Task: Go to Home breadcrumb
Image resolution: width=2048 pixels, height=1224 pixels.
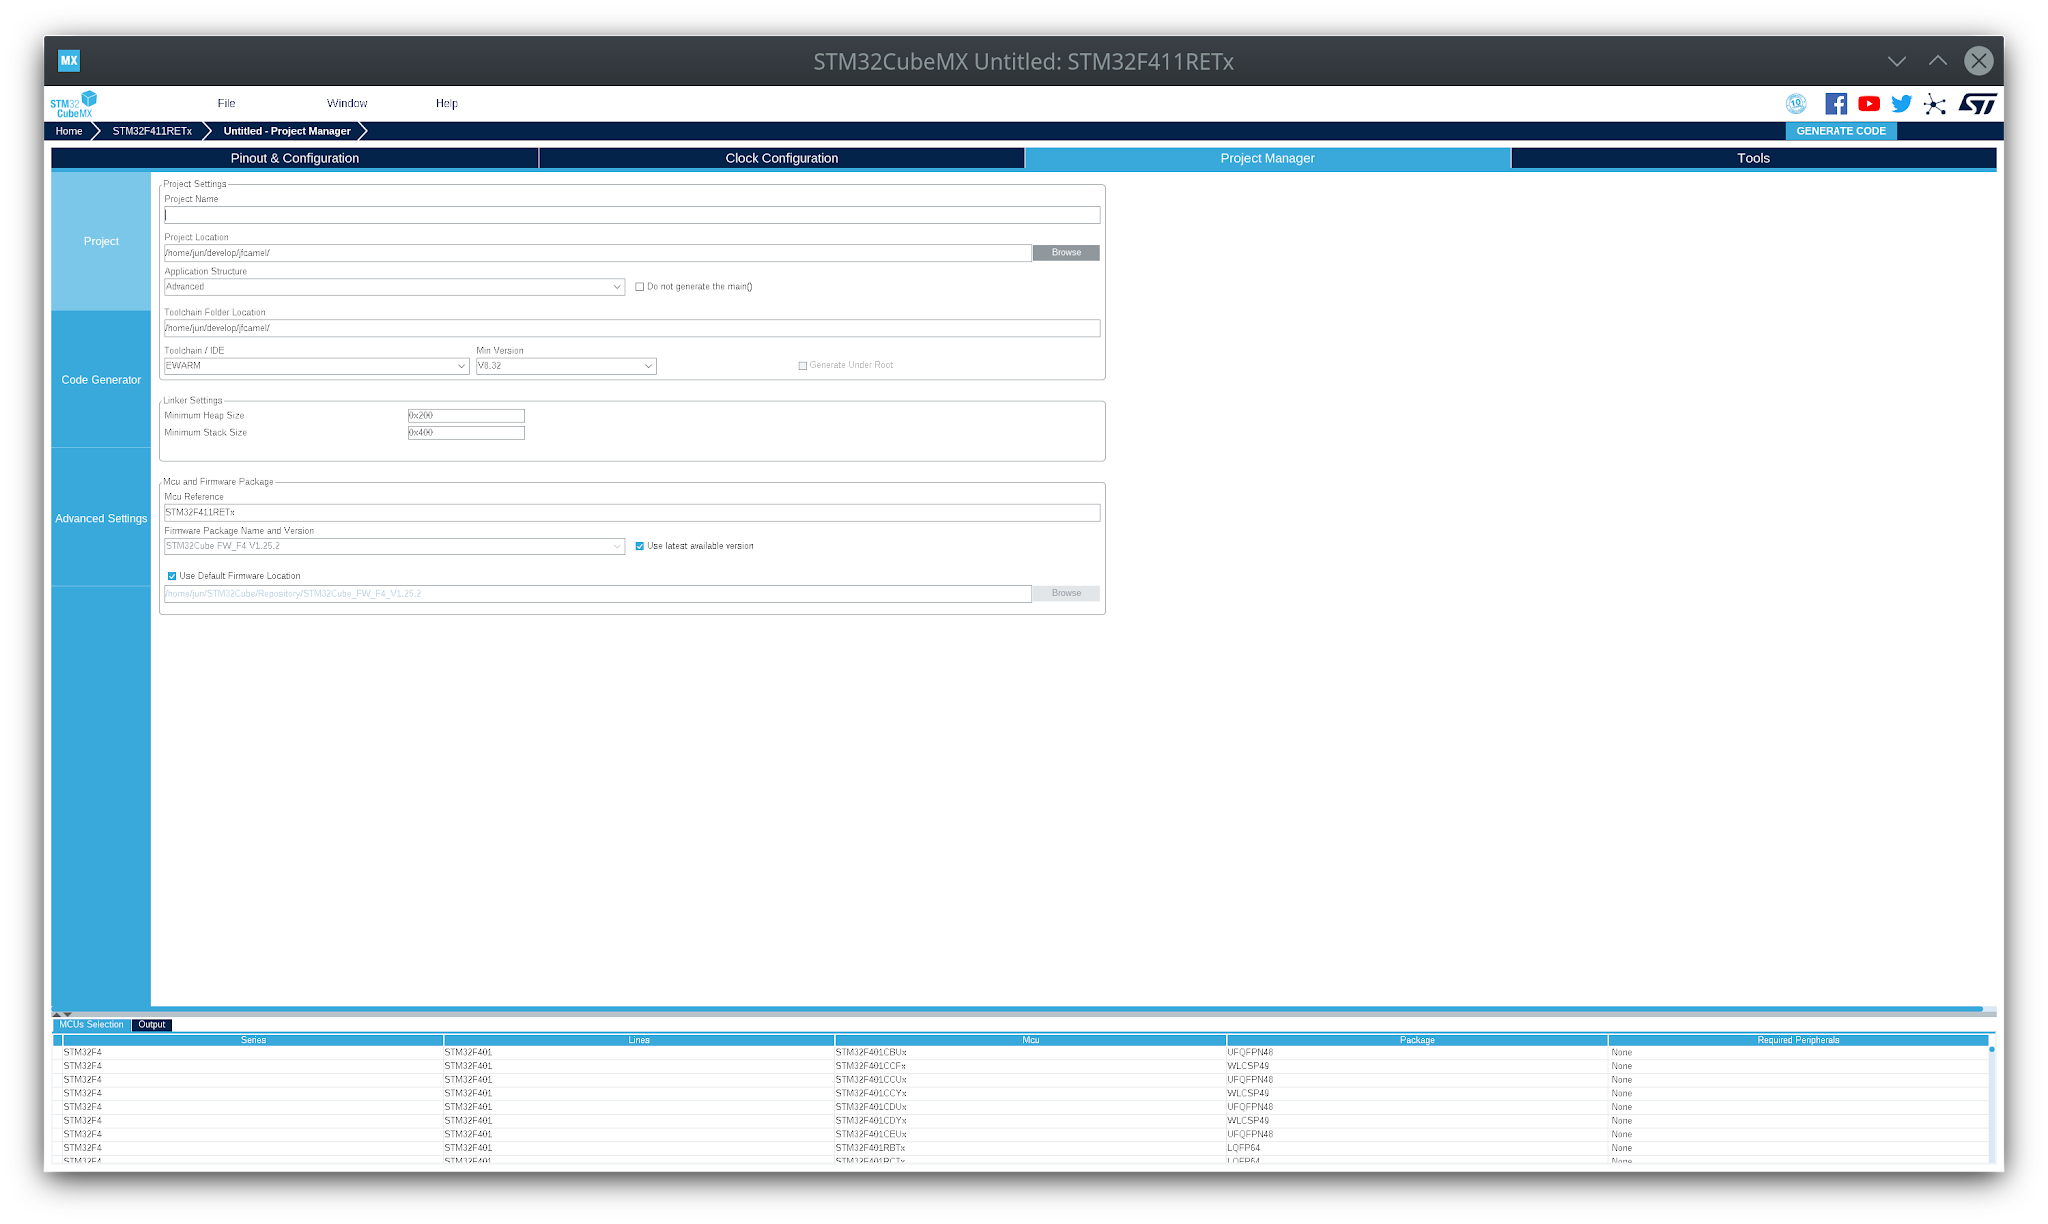Action: 69,131
